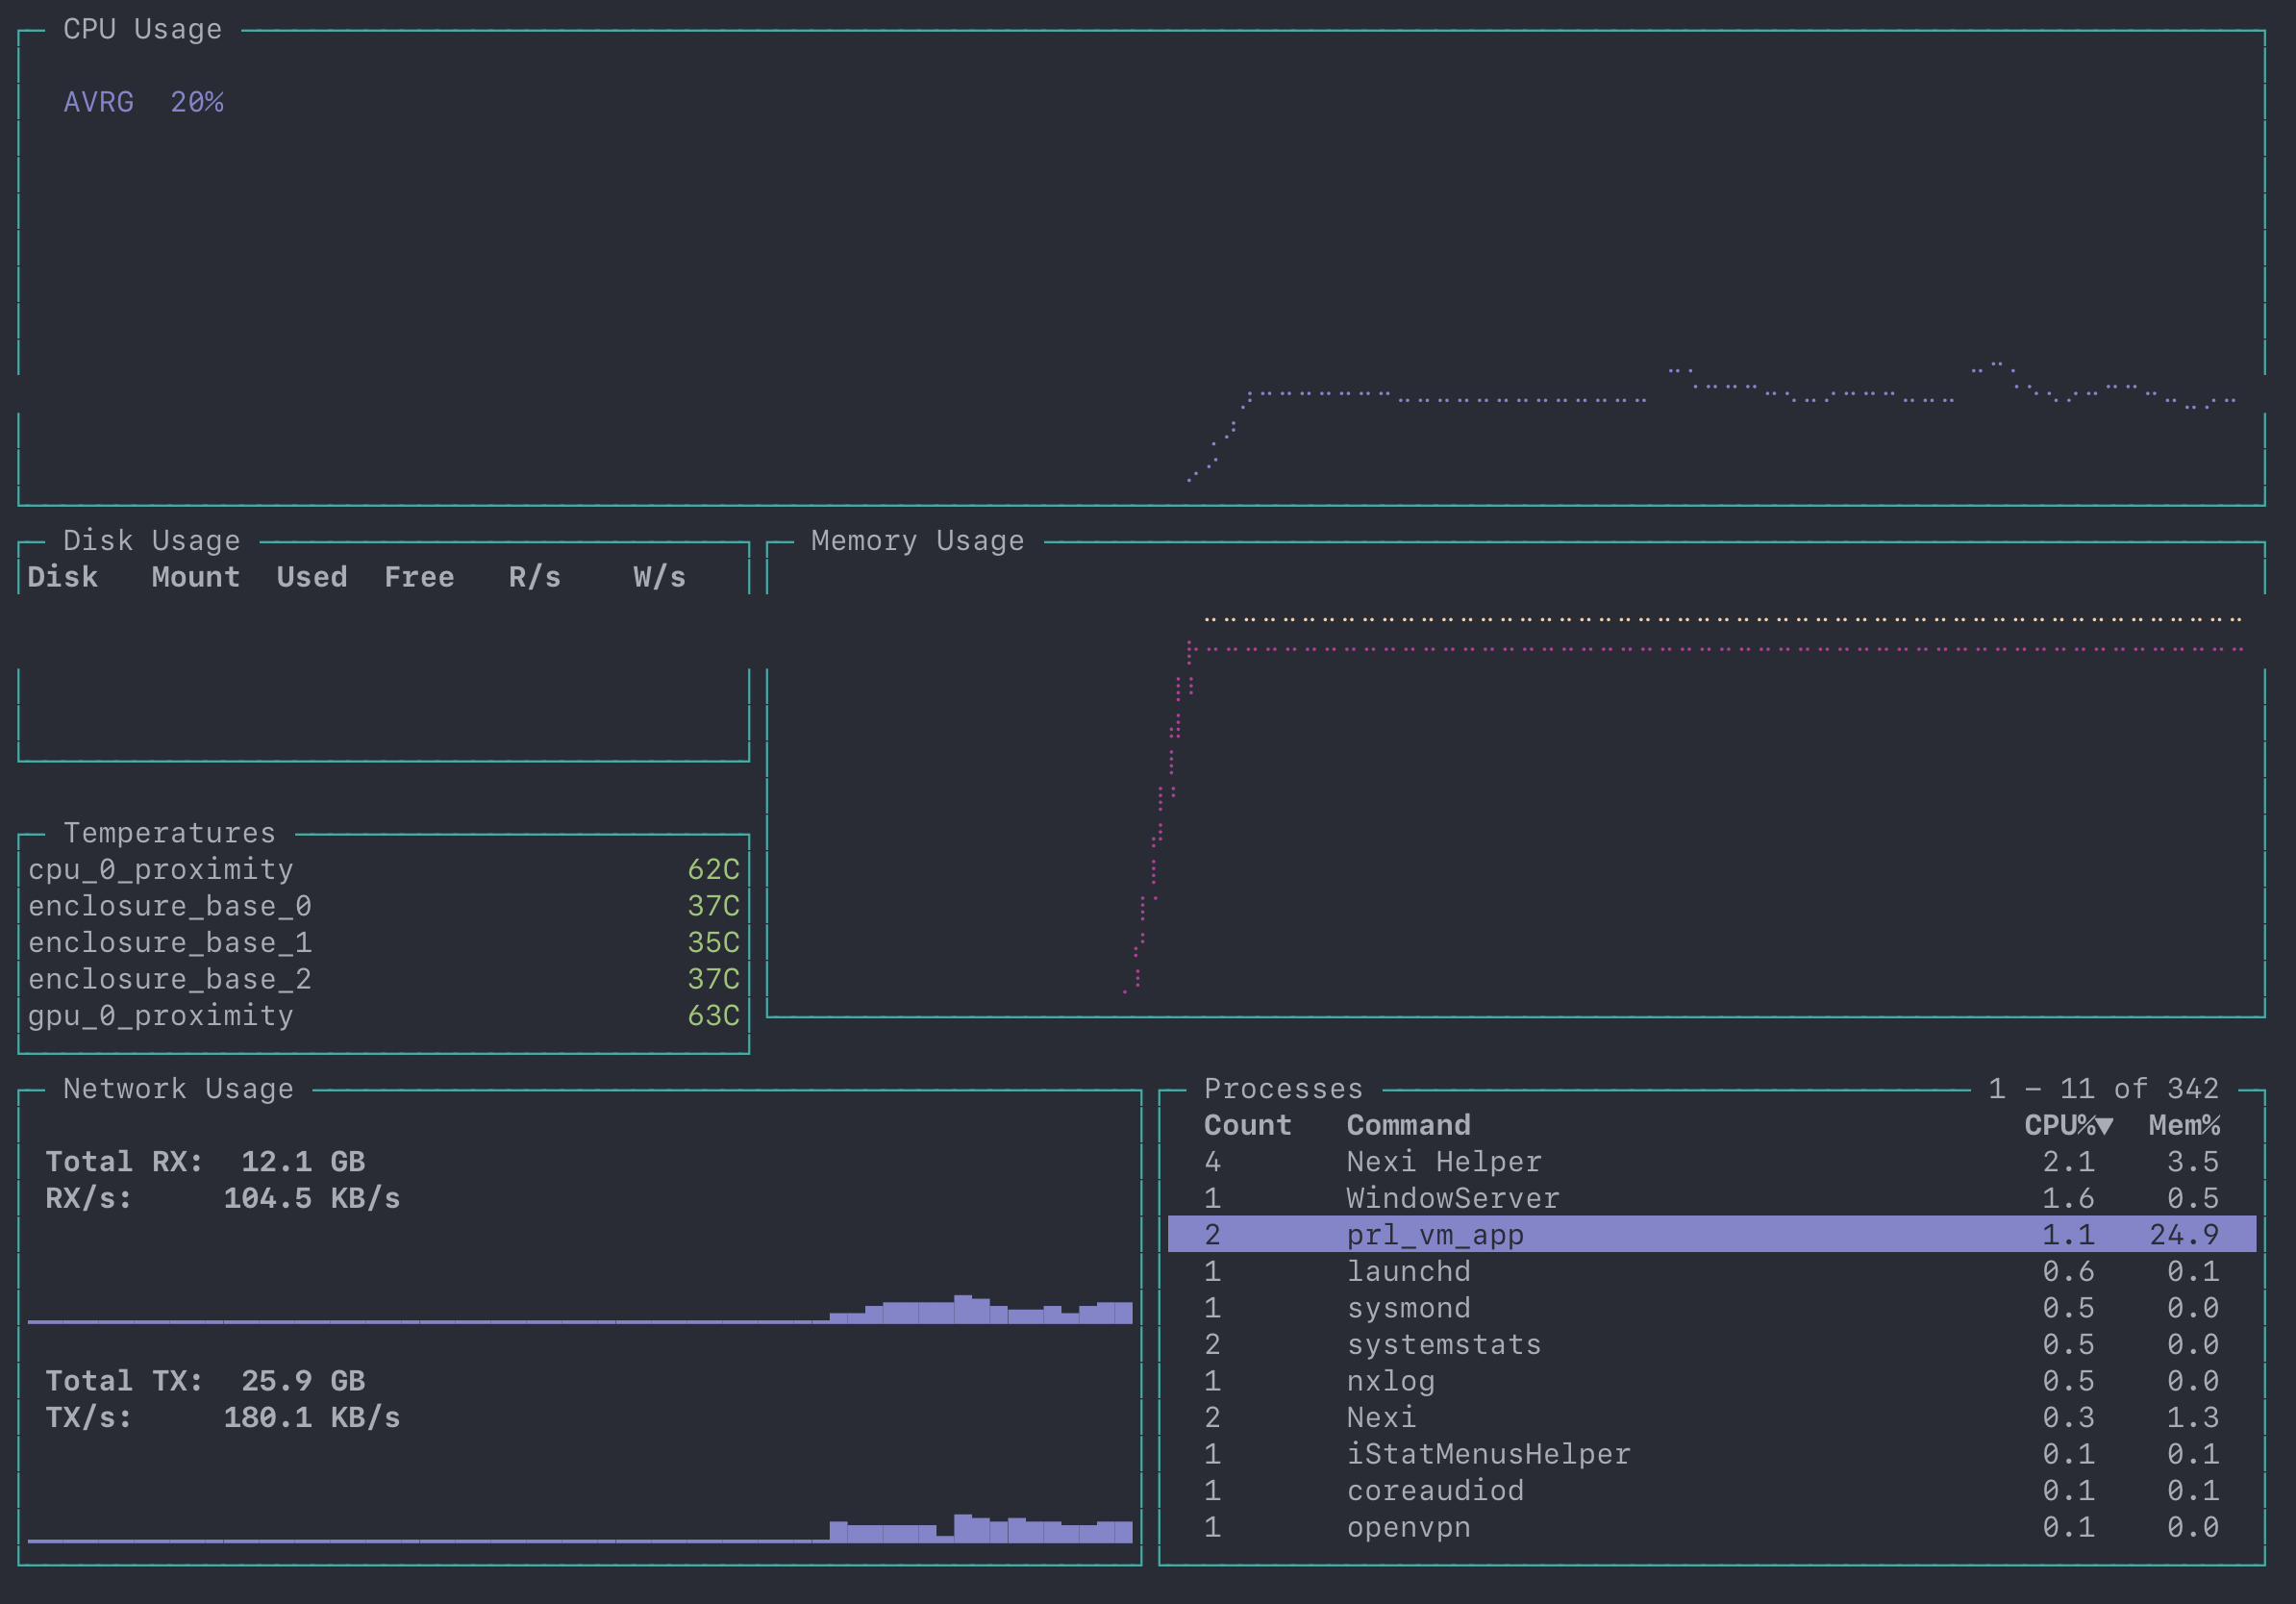Image resolution: width=2296 pixels, height=1604 pixels.
Task: Select the systemstats process row
Action: (1711, 1344)
